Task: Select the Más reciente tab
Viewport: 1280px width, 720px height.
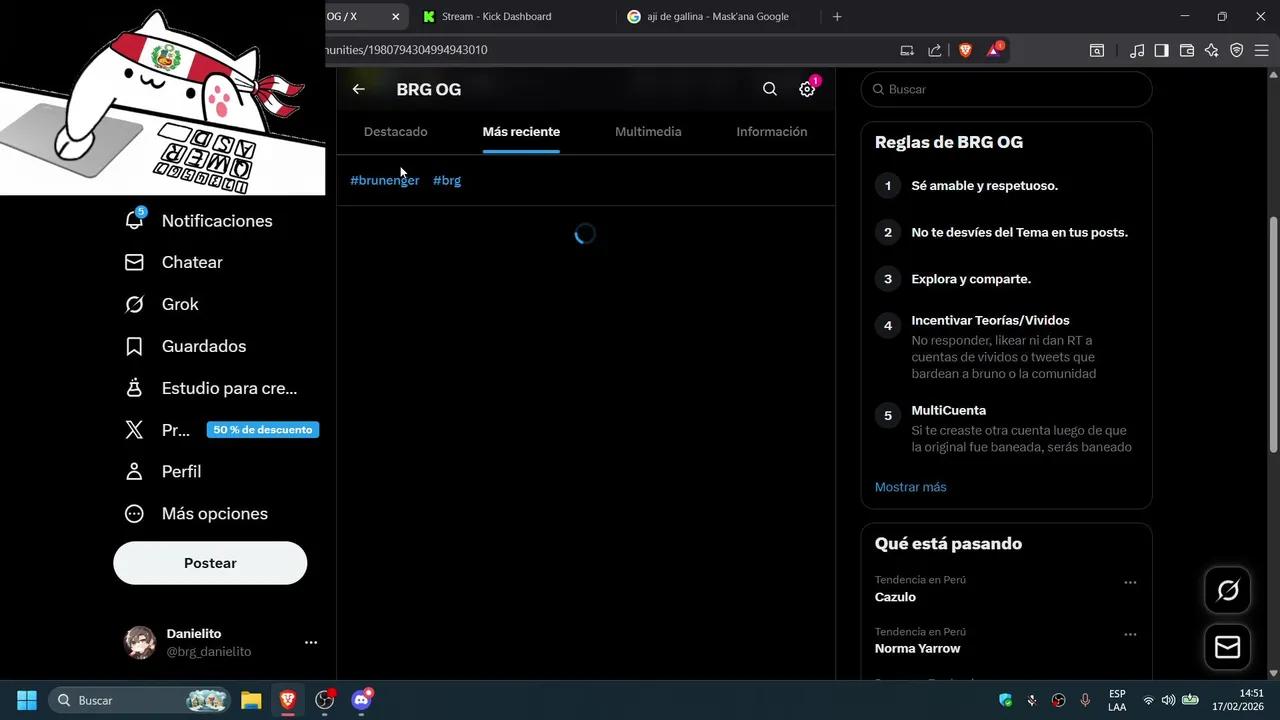Action: pyautogui.click(x=521, y=132)
